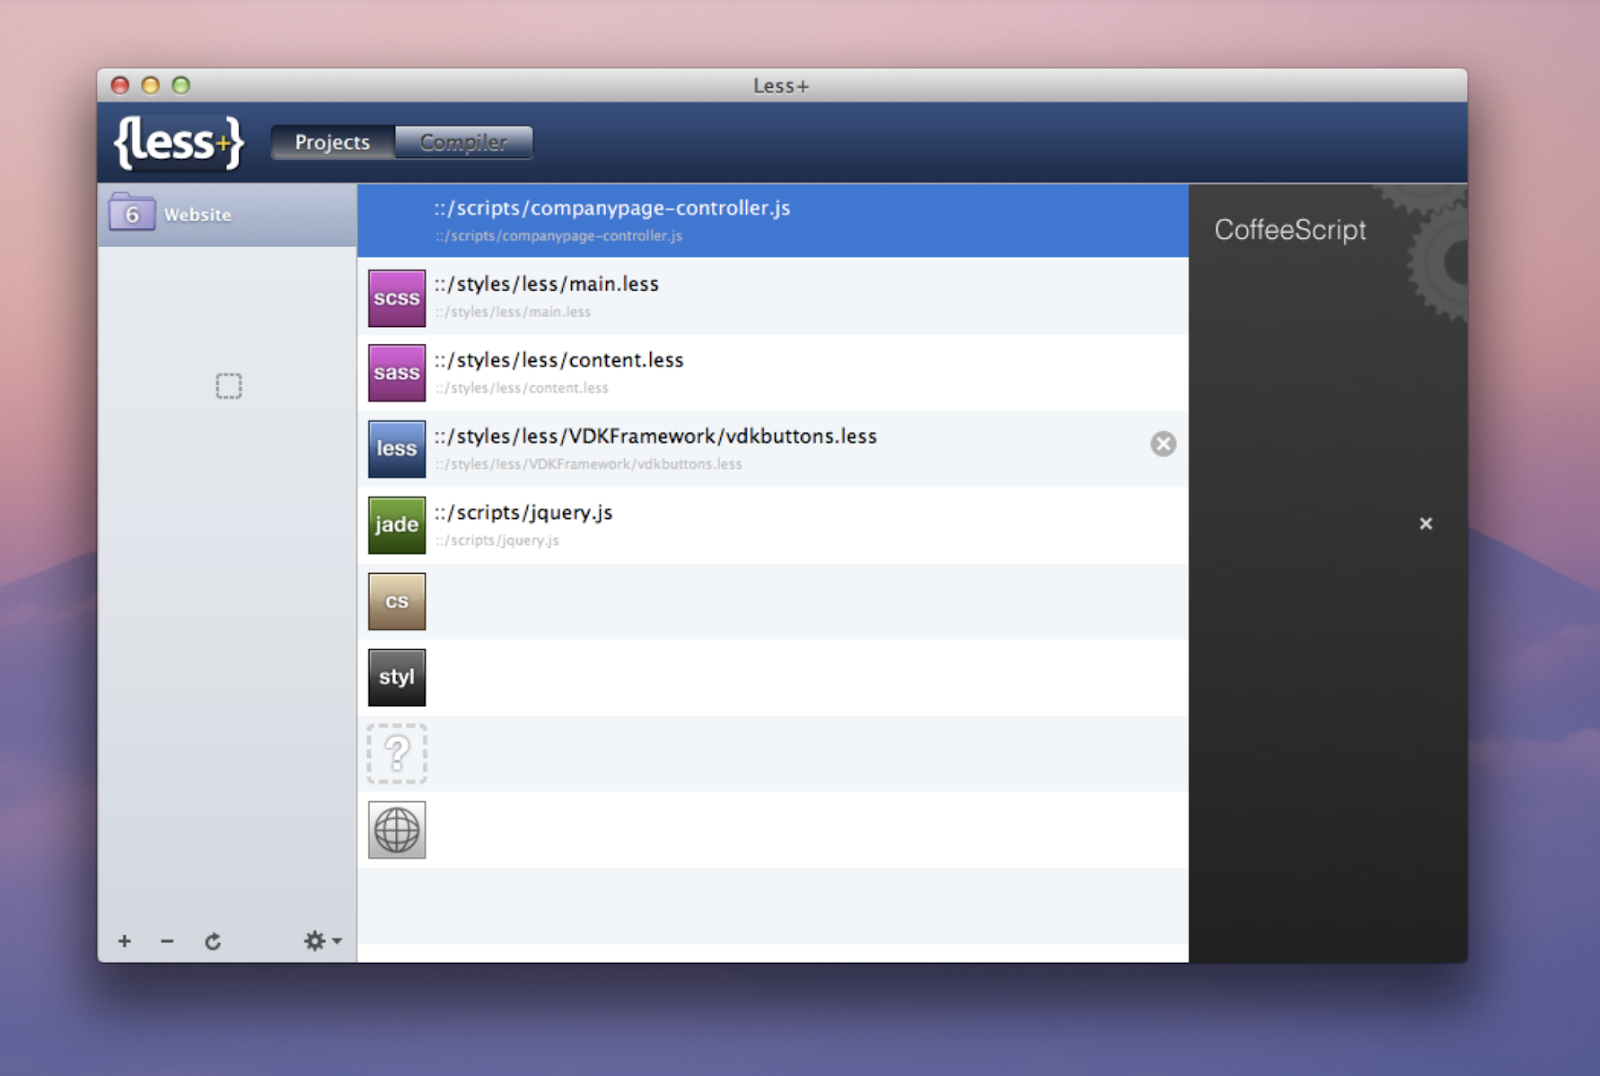Select ::/scripts/jquery.js file row
This screenshot has width=1600, height=1076.
tap(773, 525)
